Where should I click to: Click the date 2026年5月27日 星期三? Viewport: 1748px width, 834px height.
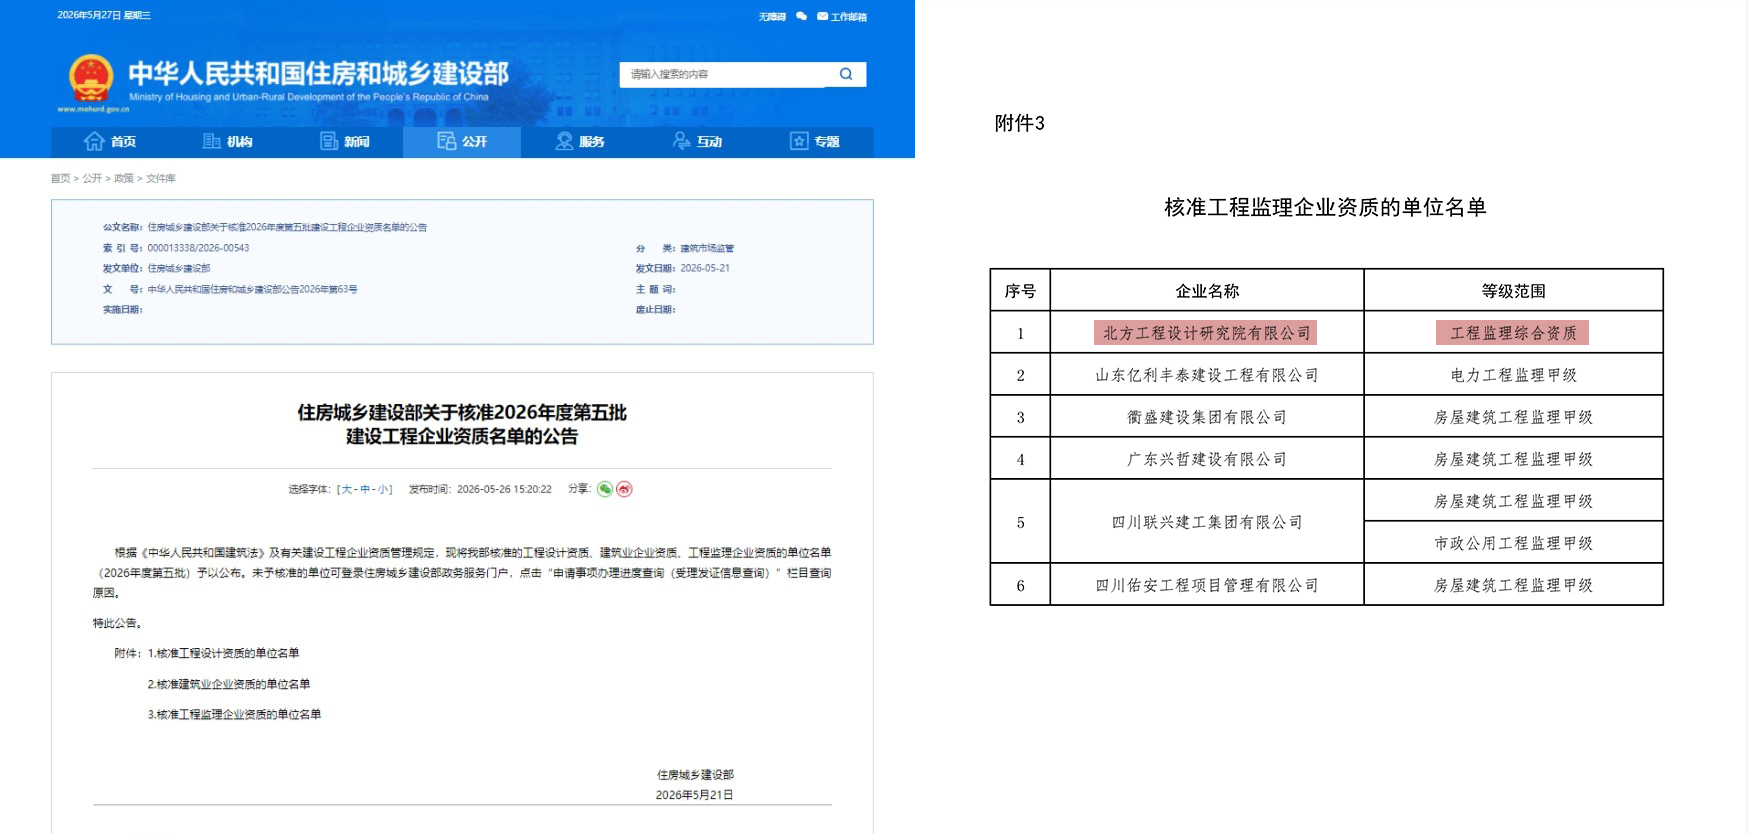pos(104,15)
